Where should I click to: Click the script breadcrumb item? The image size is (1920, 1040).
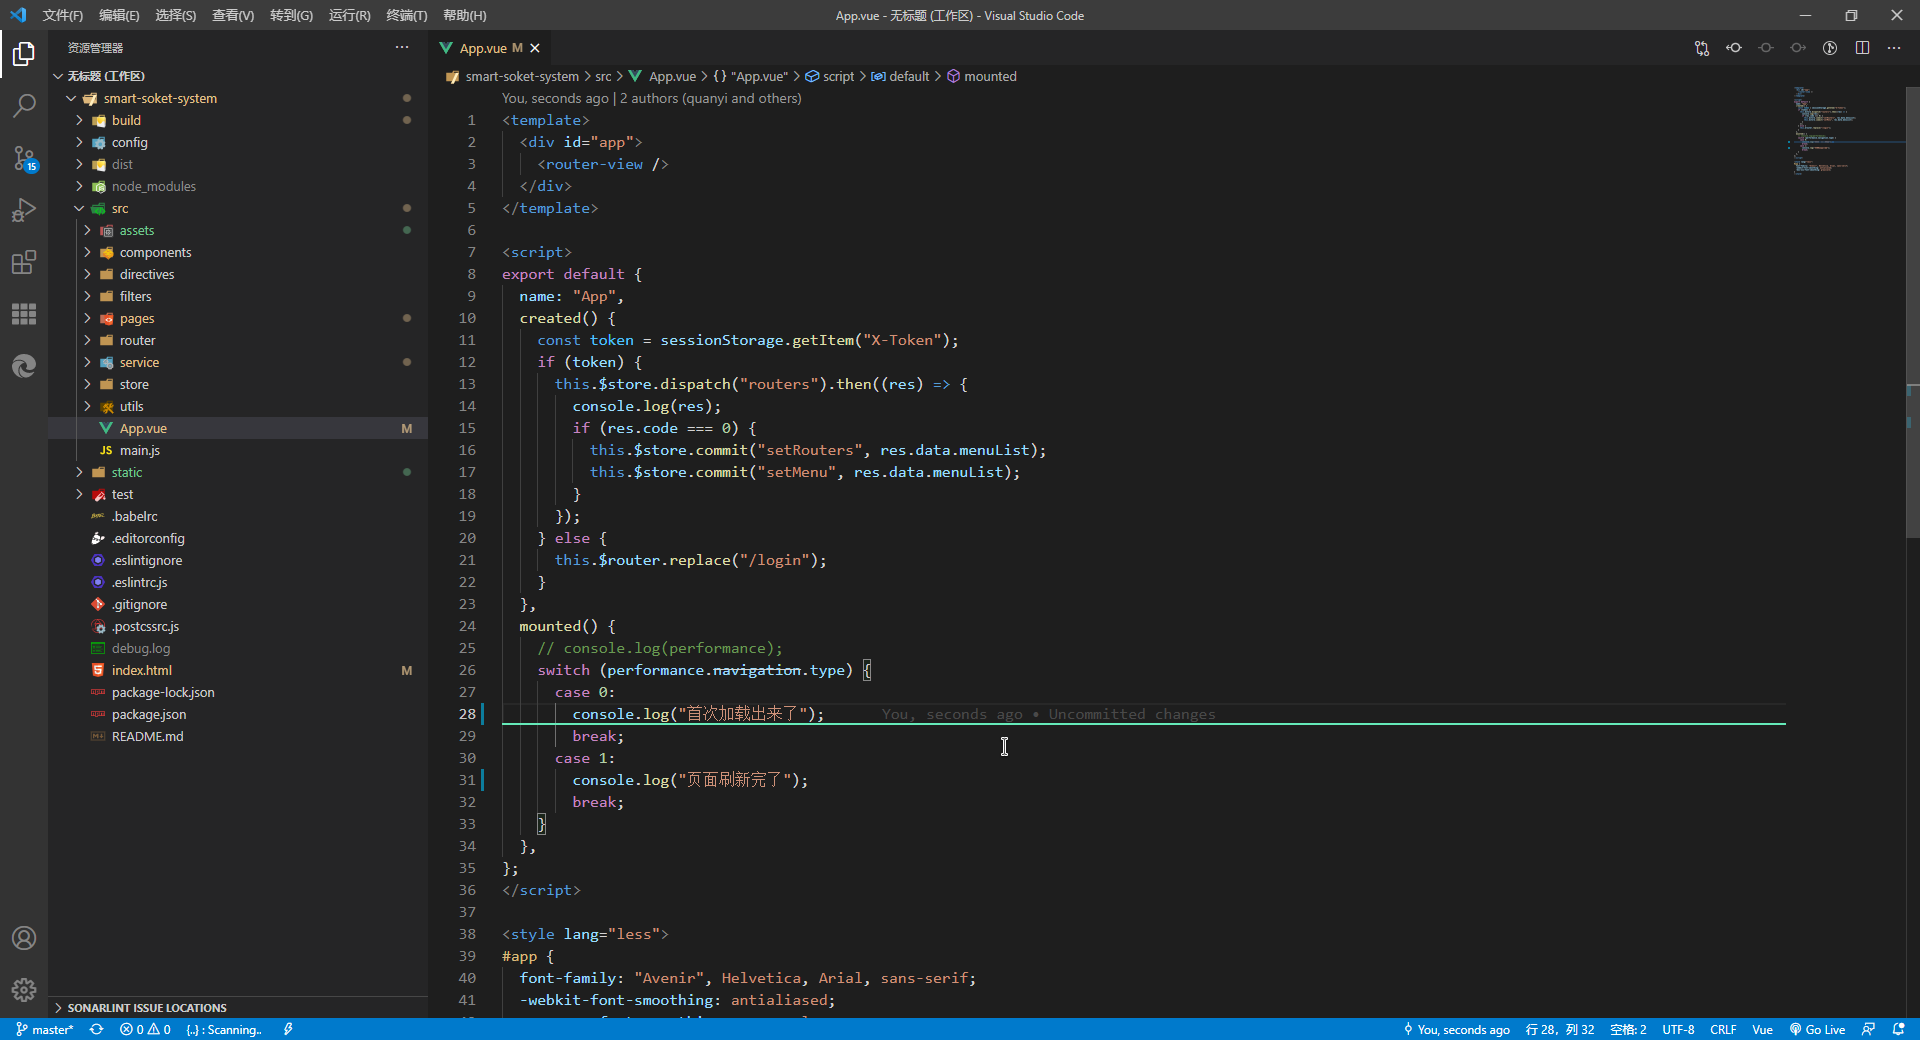pyautogui.click(x=830, y=76)
